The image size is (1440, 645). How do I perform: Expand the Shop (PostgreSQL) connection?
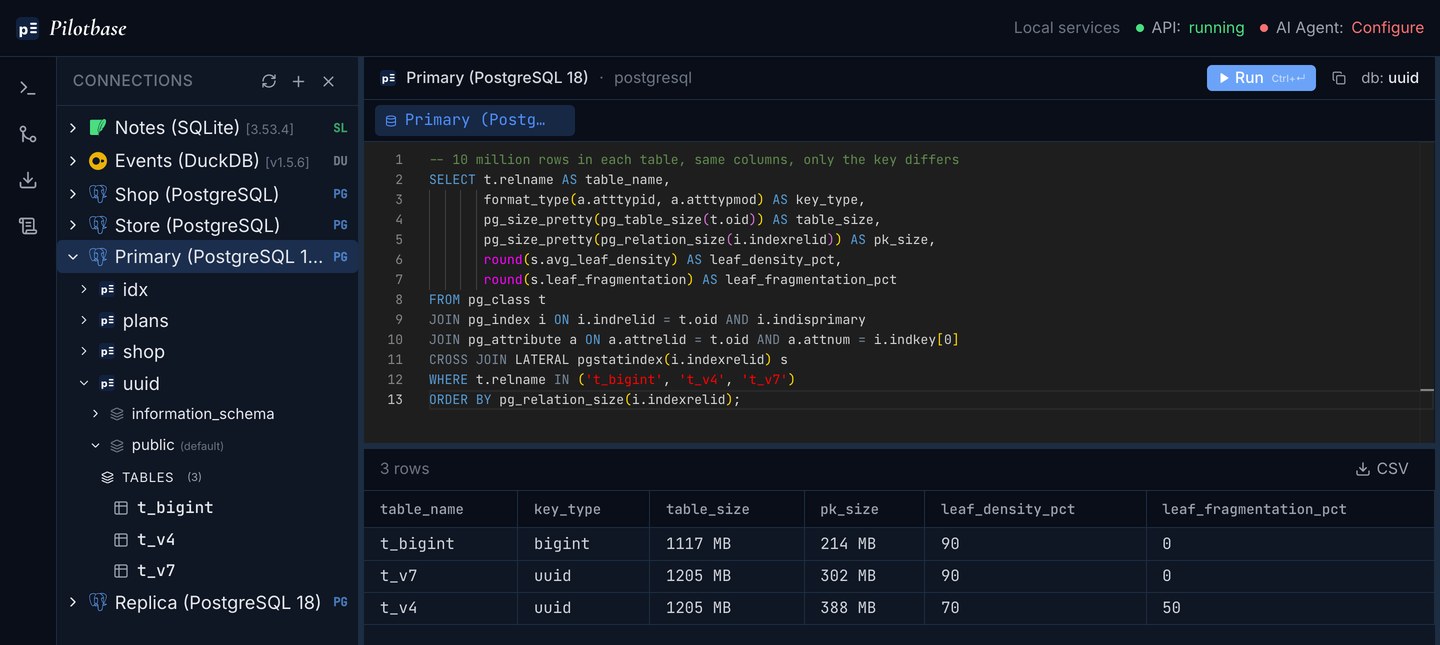point(73,194)
